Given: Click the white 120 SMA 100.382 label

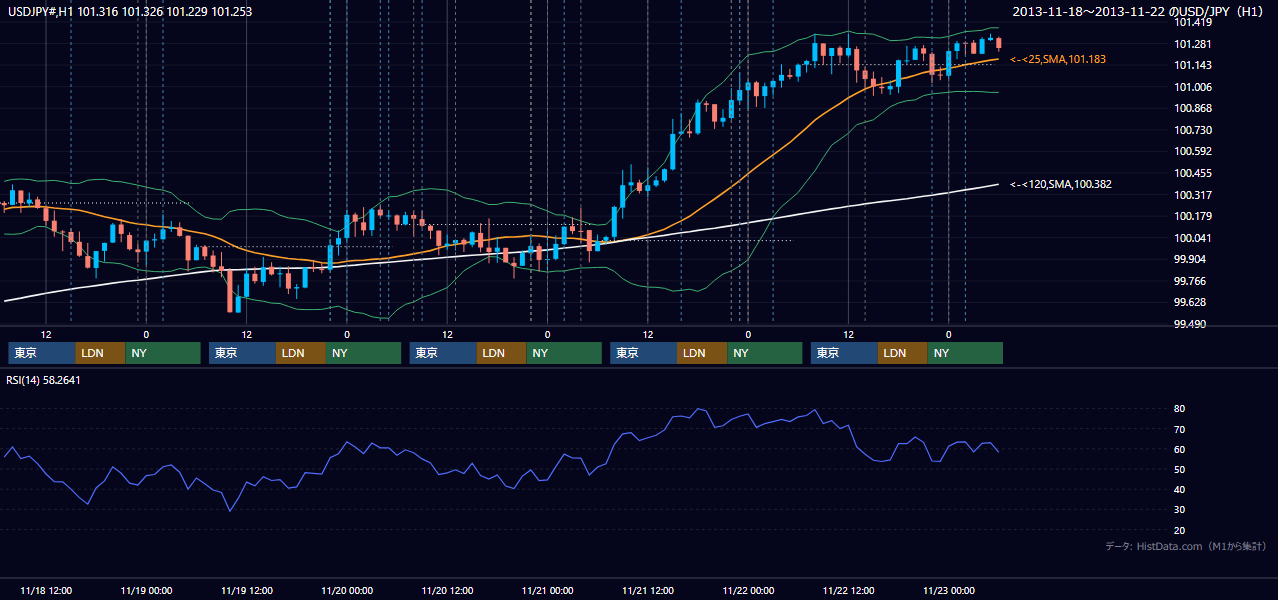Looking at the screenshot, I should click(x=1061, y=184).
